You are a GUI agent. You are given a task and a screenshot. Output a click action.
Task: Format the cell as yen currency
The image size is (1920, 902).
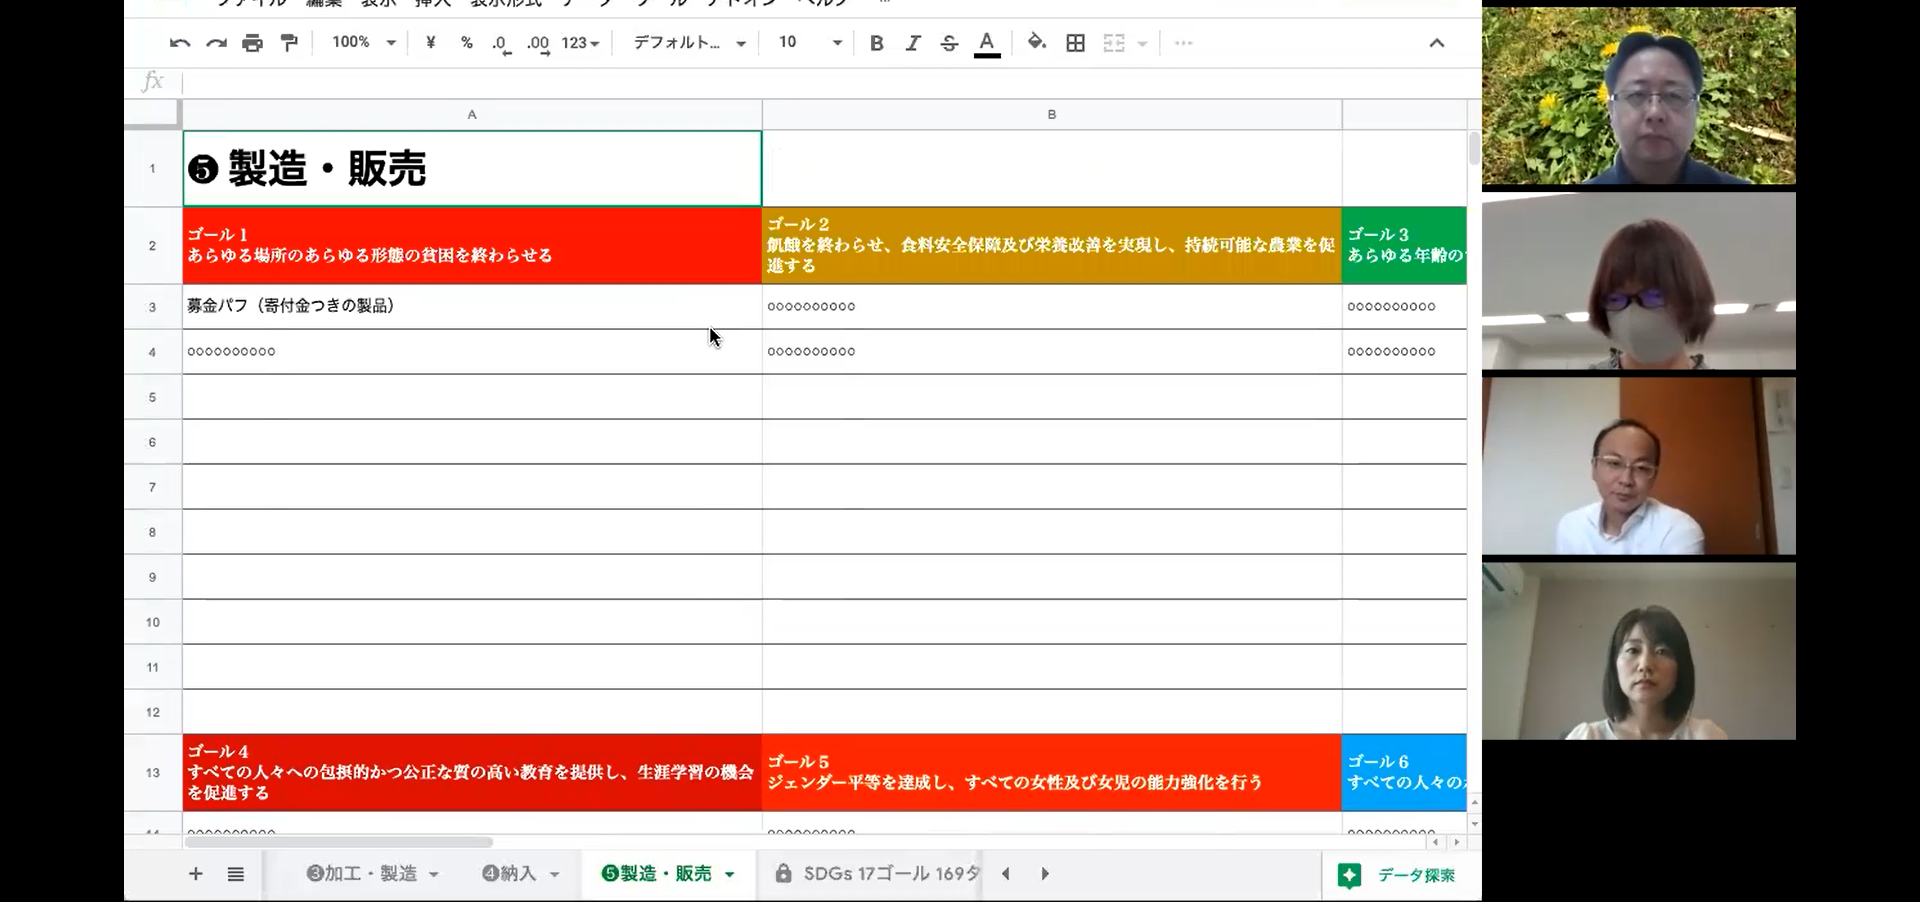tap(430, 43)
